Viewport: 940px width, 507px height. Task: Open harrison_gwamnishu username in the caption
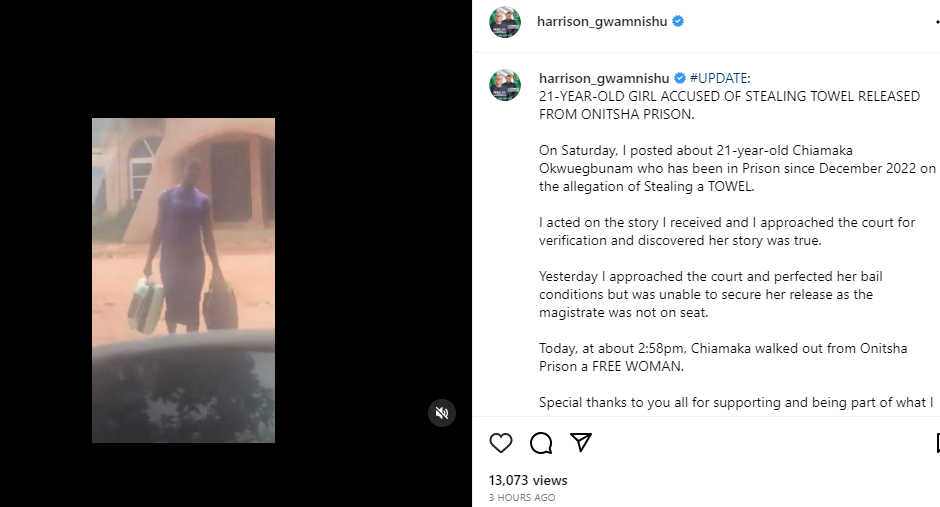(x=604, y=79)
